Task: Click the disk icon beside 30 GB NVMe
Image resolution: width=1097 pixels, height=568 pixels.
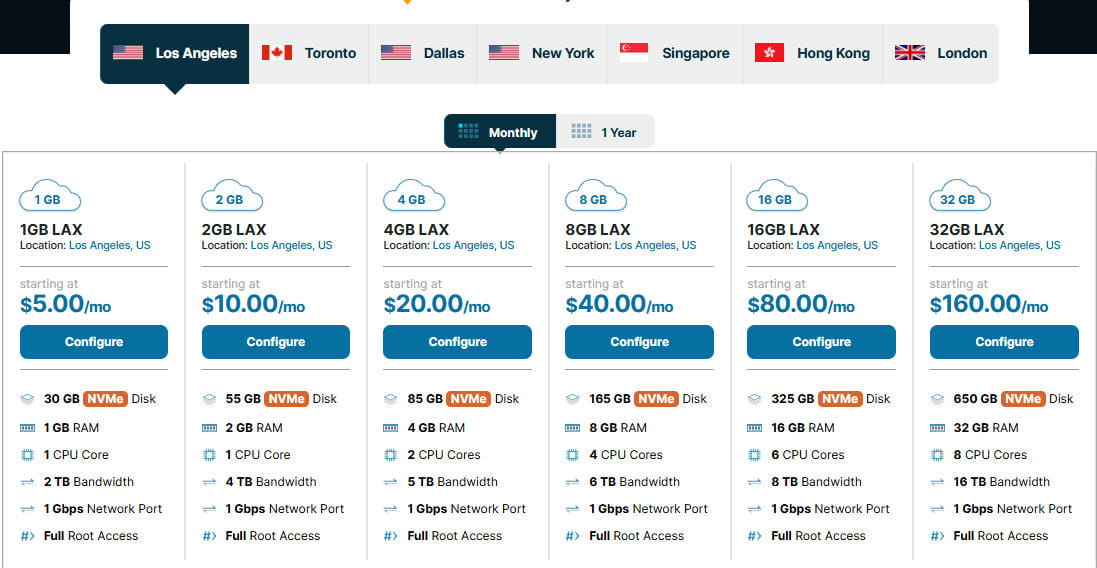Action: (27, 399)
